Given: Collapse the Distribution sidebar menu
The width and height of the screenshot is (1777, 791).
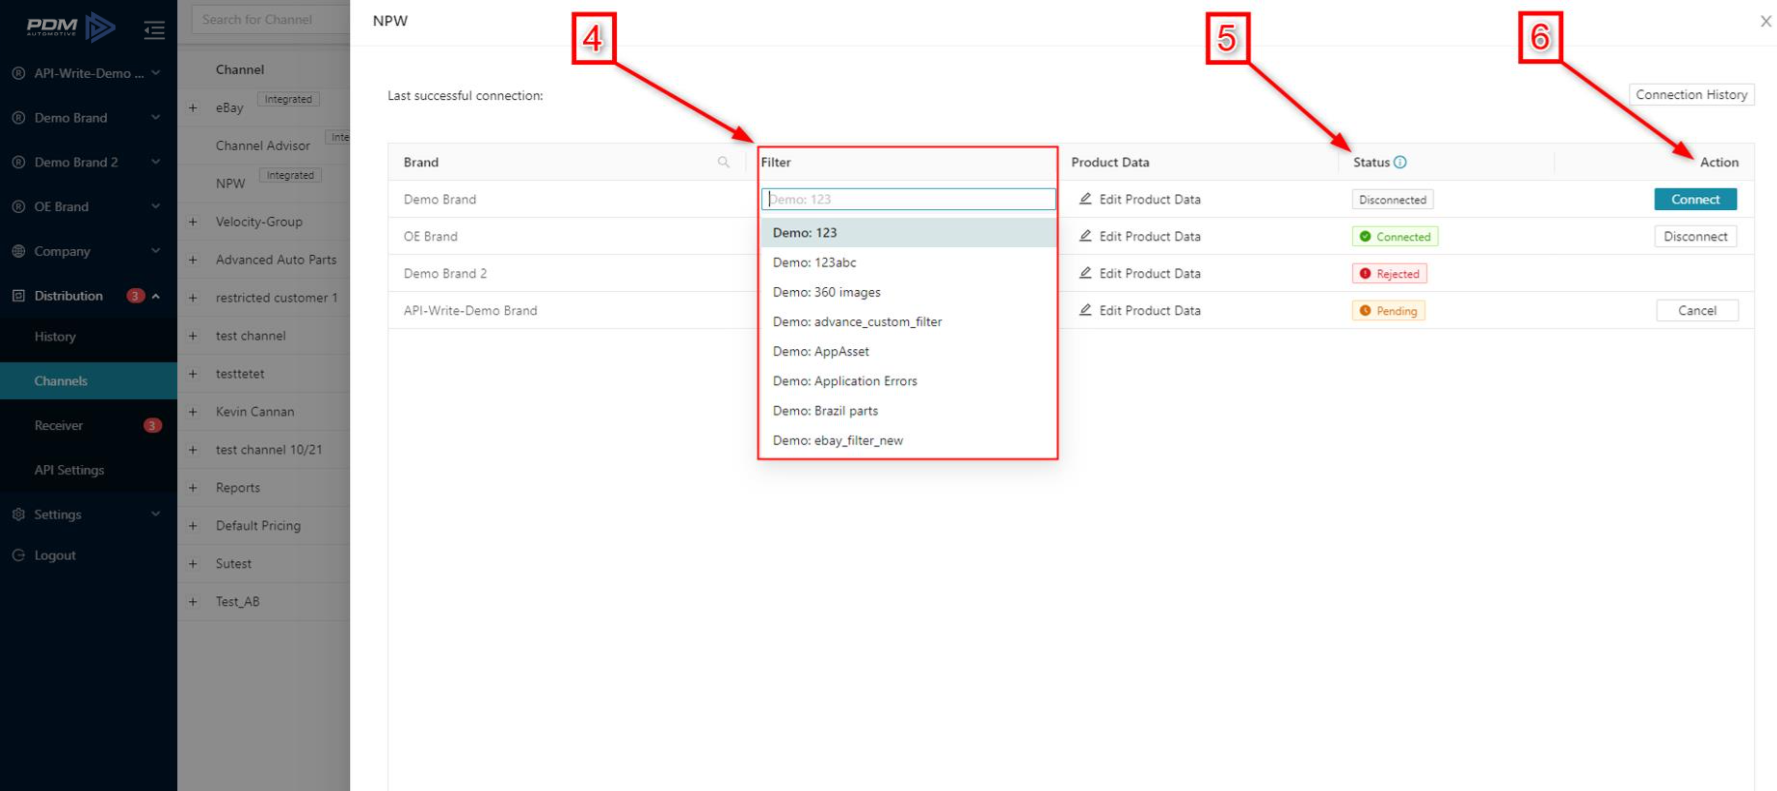Looking at the screenshot, I should pos(156,296).
